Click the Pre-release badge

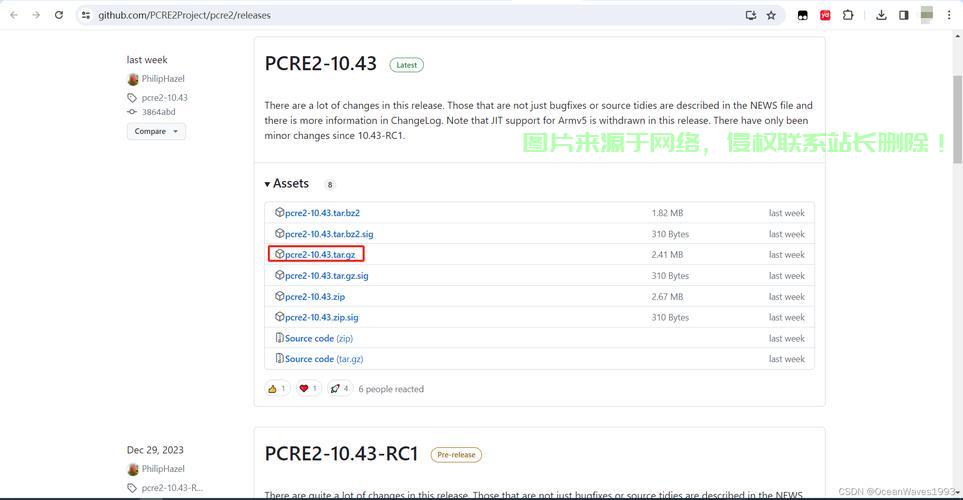[456, 455]
